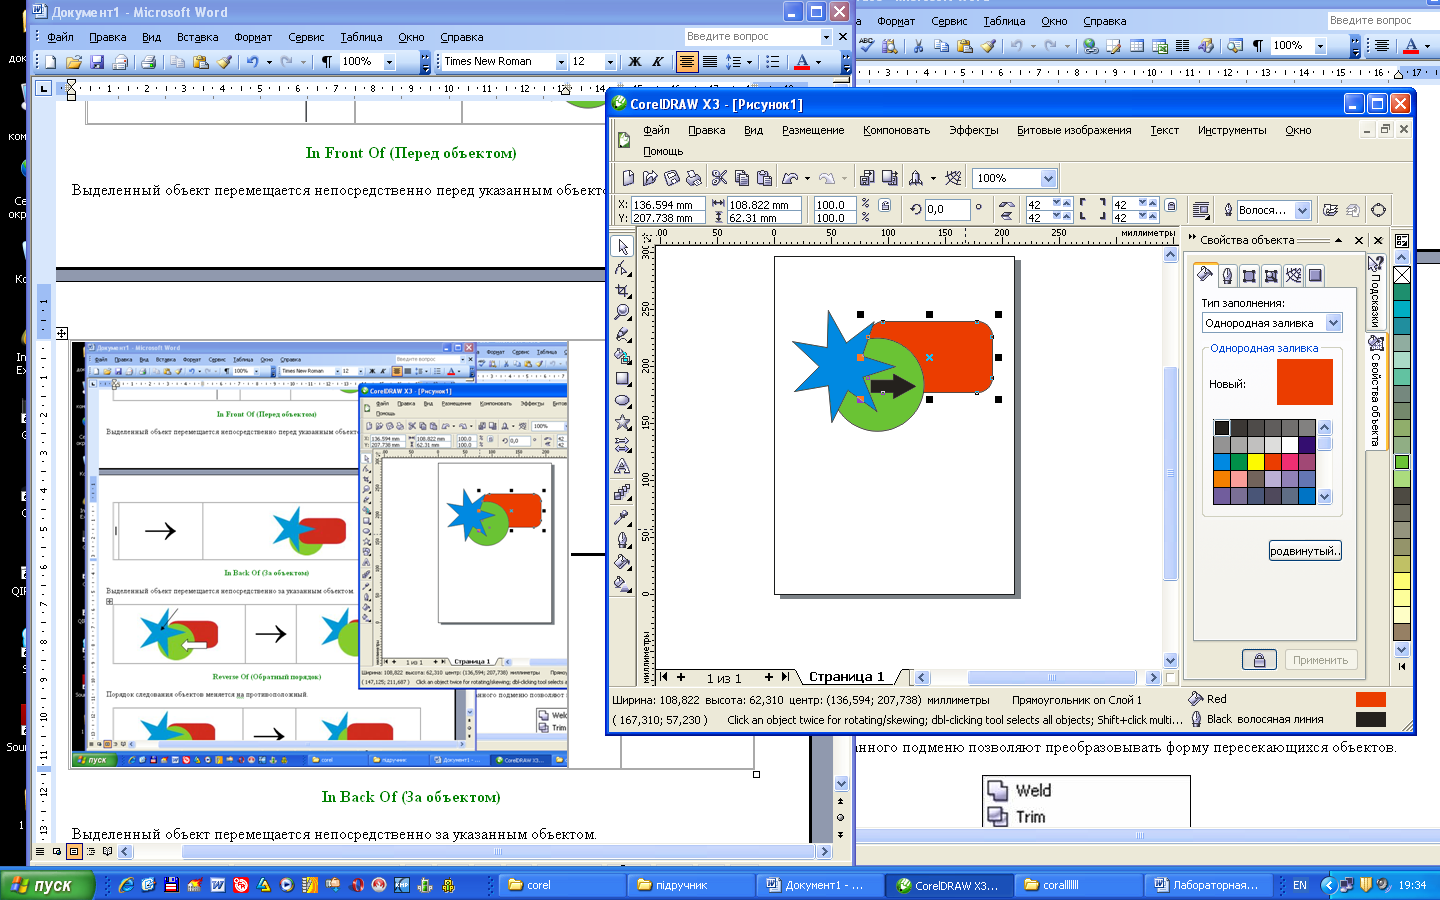Select the Shape tool in CorelDRAW toolbox
Image resolution: width=1440 pixels, height=900 pixels.
point(622,269)
